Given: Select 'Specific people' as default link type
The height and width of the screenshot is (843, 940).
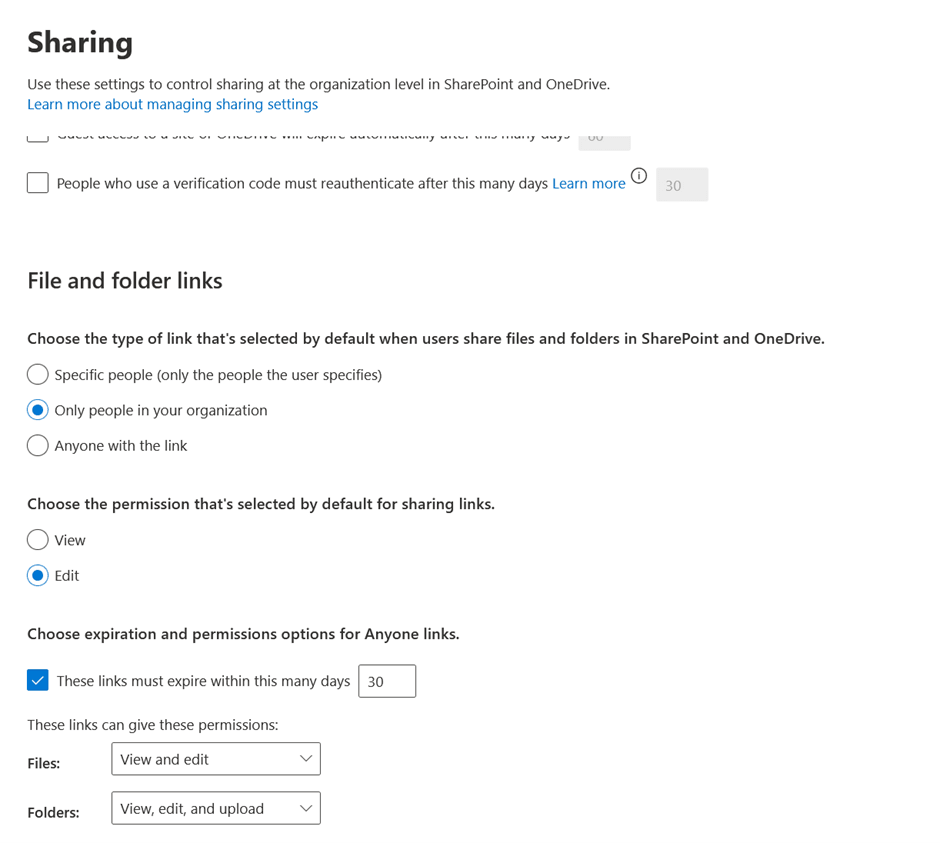Looking at the screenshot, I should coord(37,374).
